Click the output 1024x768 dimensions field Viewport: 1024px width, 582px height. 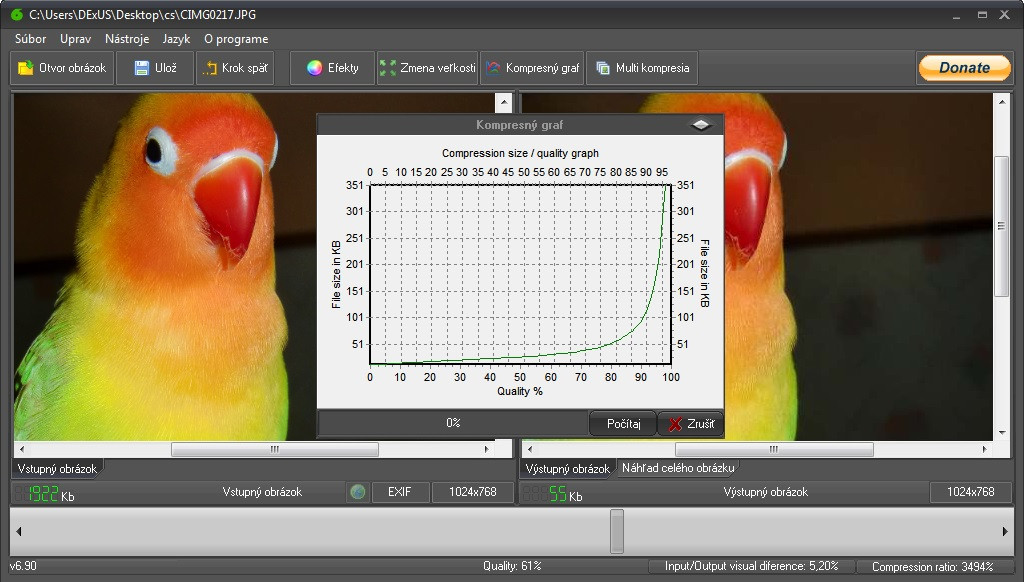point(970,492)
